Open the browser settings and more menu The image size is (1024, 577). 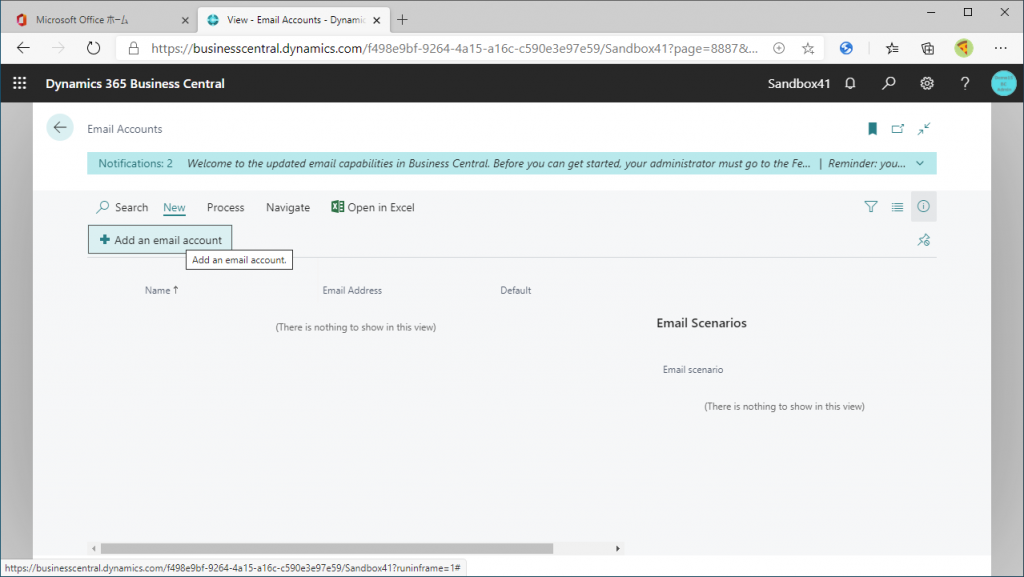(1000, 48)
